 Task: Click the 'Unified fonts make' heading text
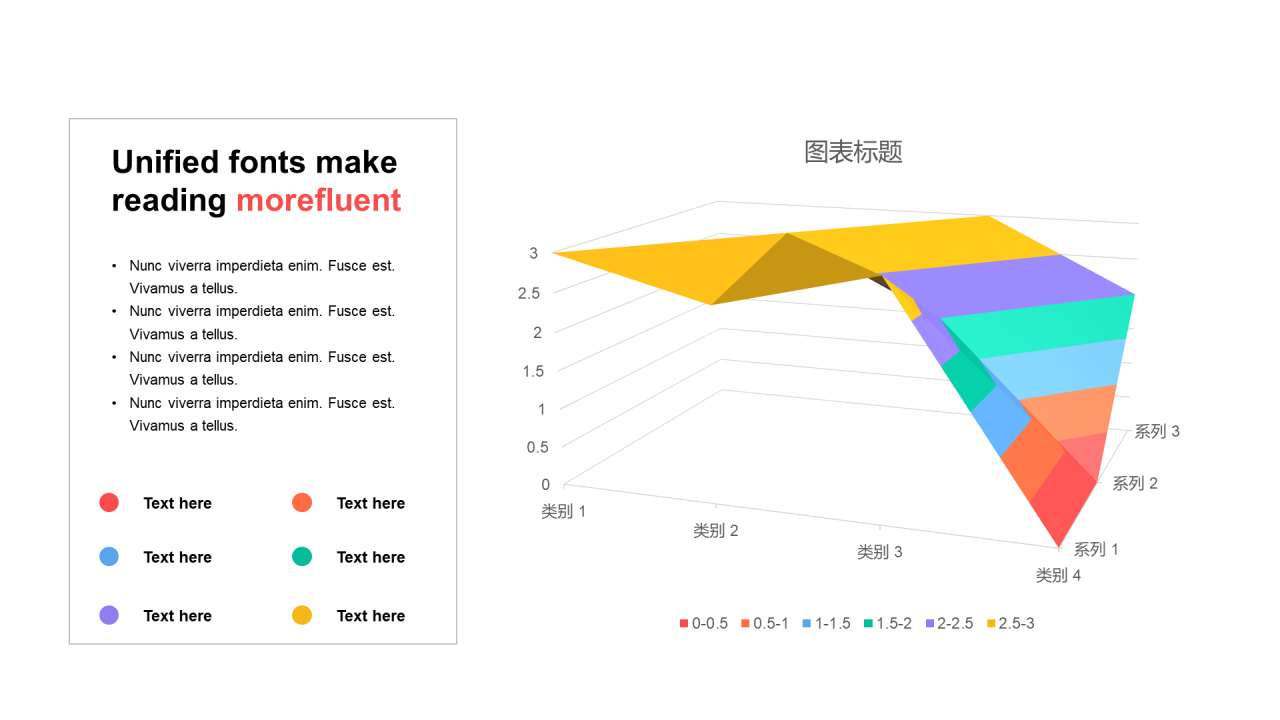tap(254, 162)
